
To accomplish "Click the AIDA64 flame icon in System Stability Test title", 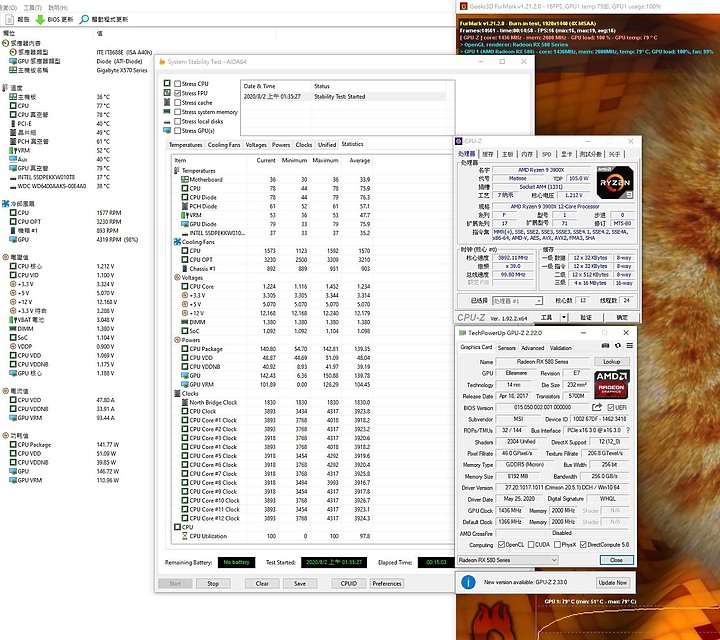I will (162, 62).
